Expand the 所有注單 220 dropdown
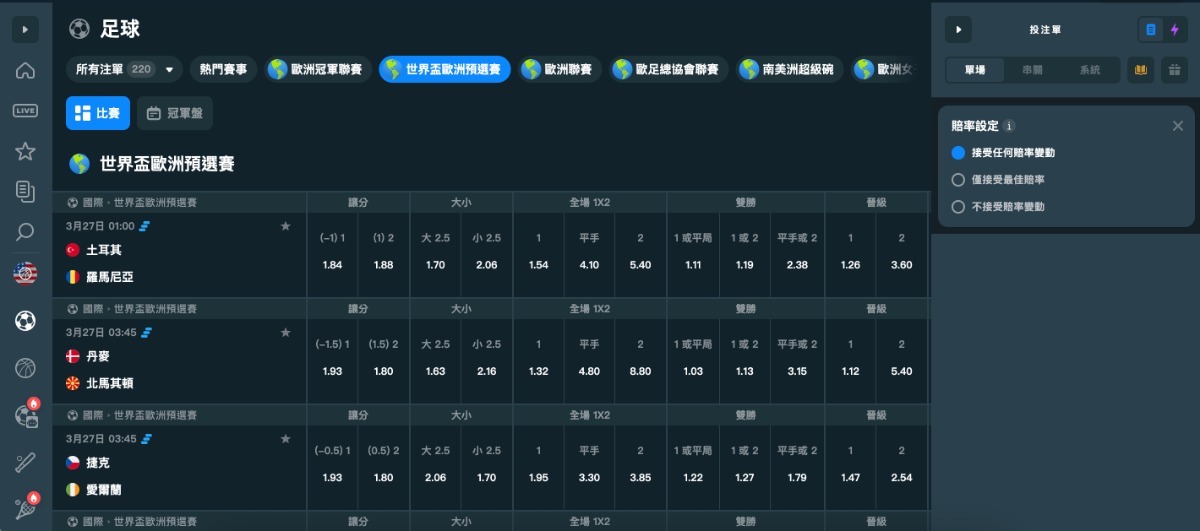1200x531 pixels. tap(169, 70)
